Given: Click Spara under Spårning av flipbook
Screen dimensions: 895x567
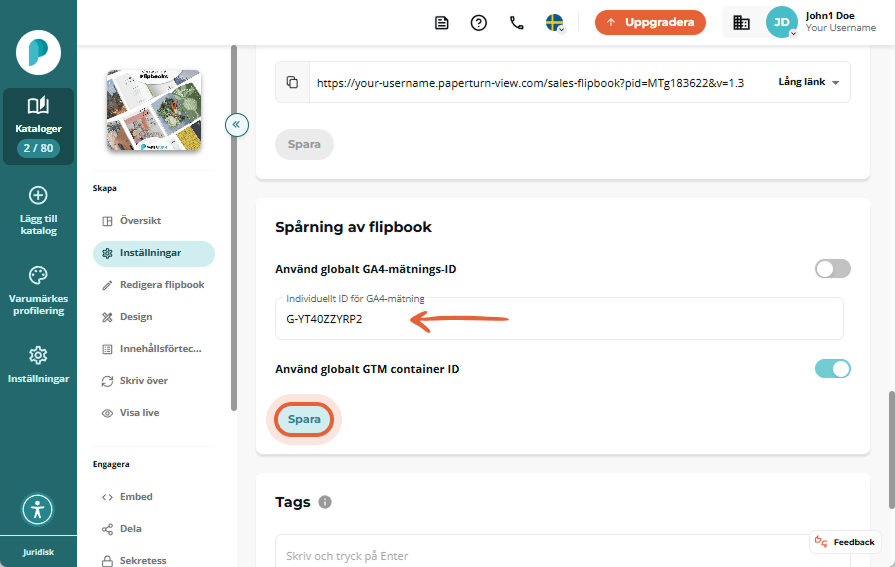Looking at the screenshot, I should pos(304,419).
